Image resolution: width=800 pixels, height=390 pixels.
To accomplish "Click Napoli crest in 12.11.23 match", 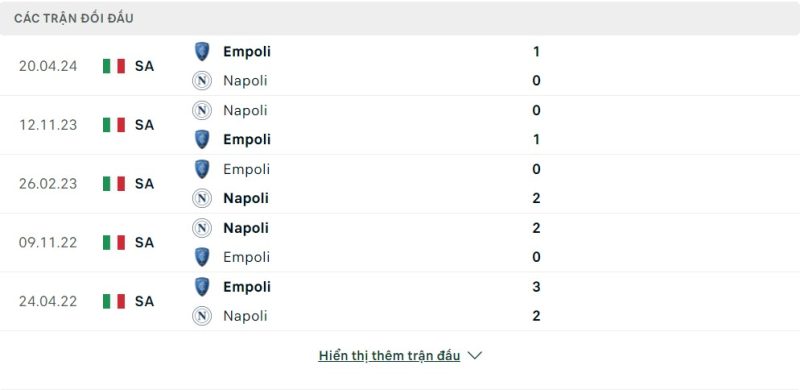I will pyautogui.click(x=202, y=110).
